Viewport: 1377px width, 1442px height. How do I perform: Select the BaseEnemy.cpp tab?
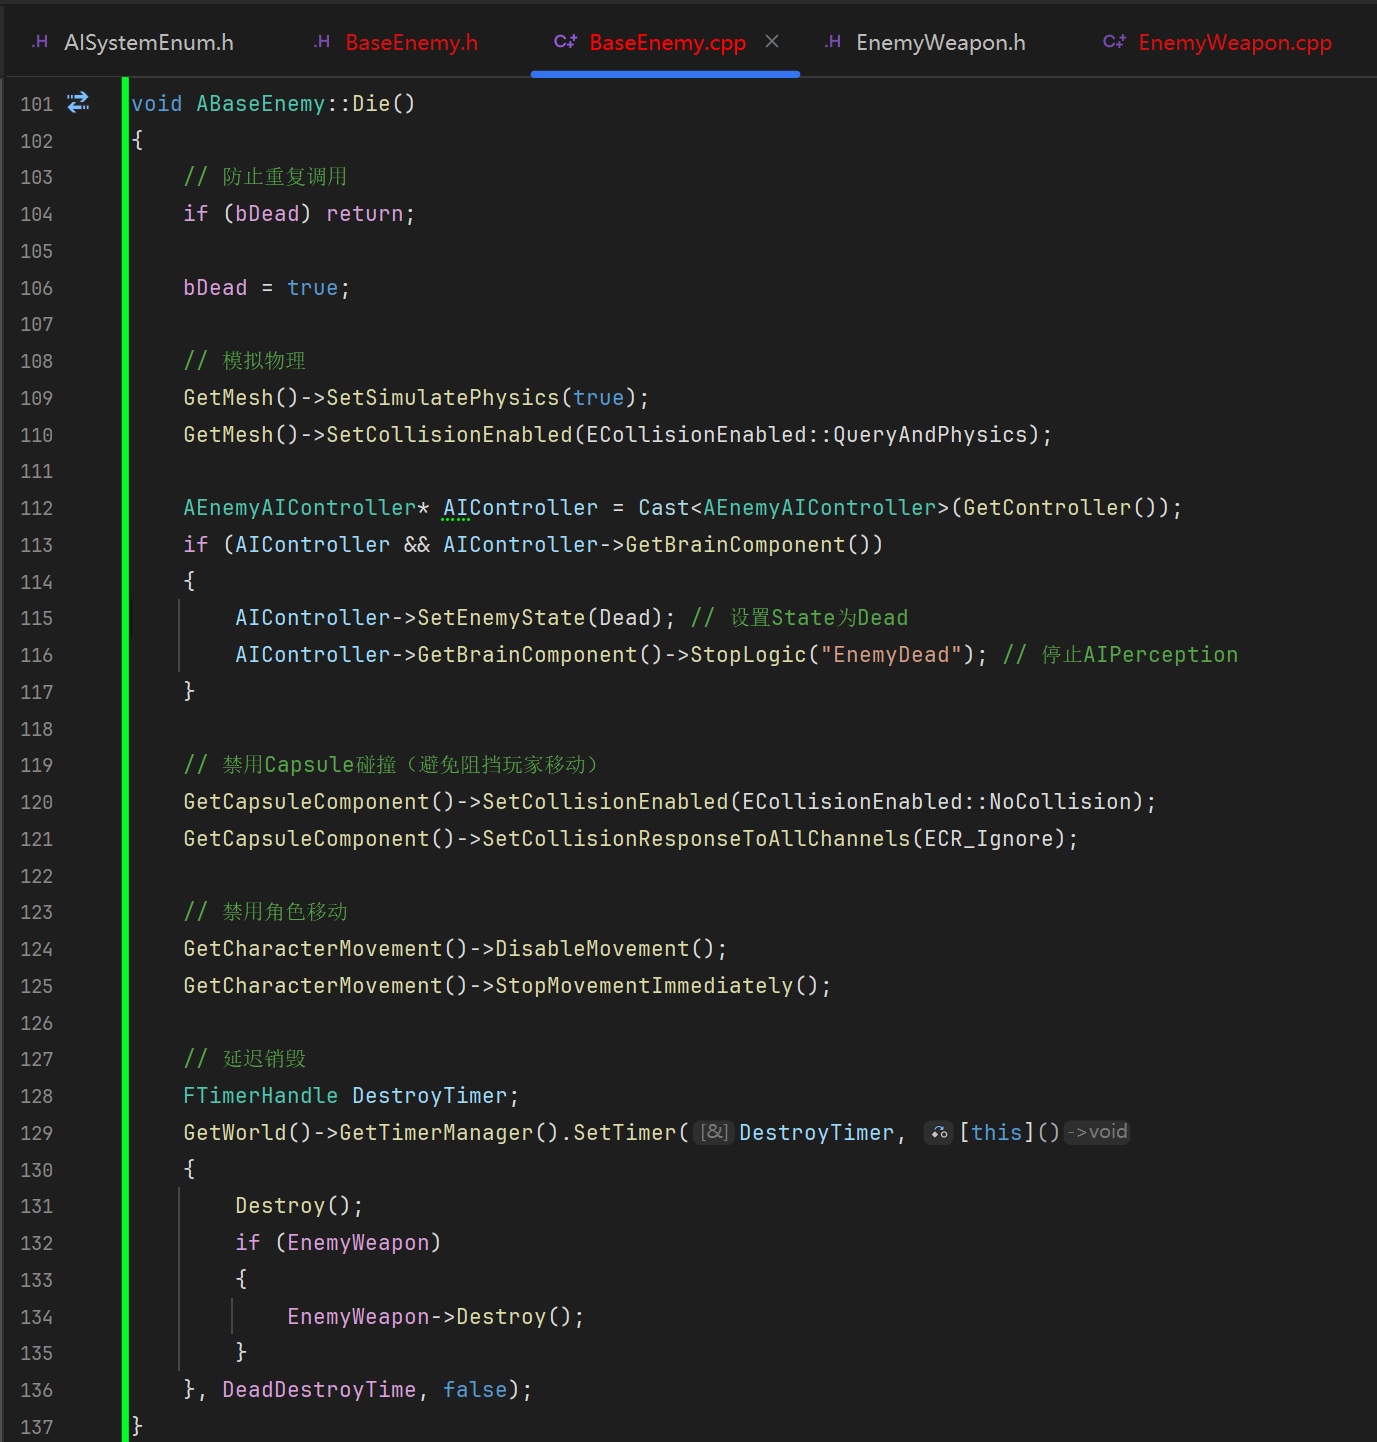pyautogui.click(x=667, y=42)
